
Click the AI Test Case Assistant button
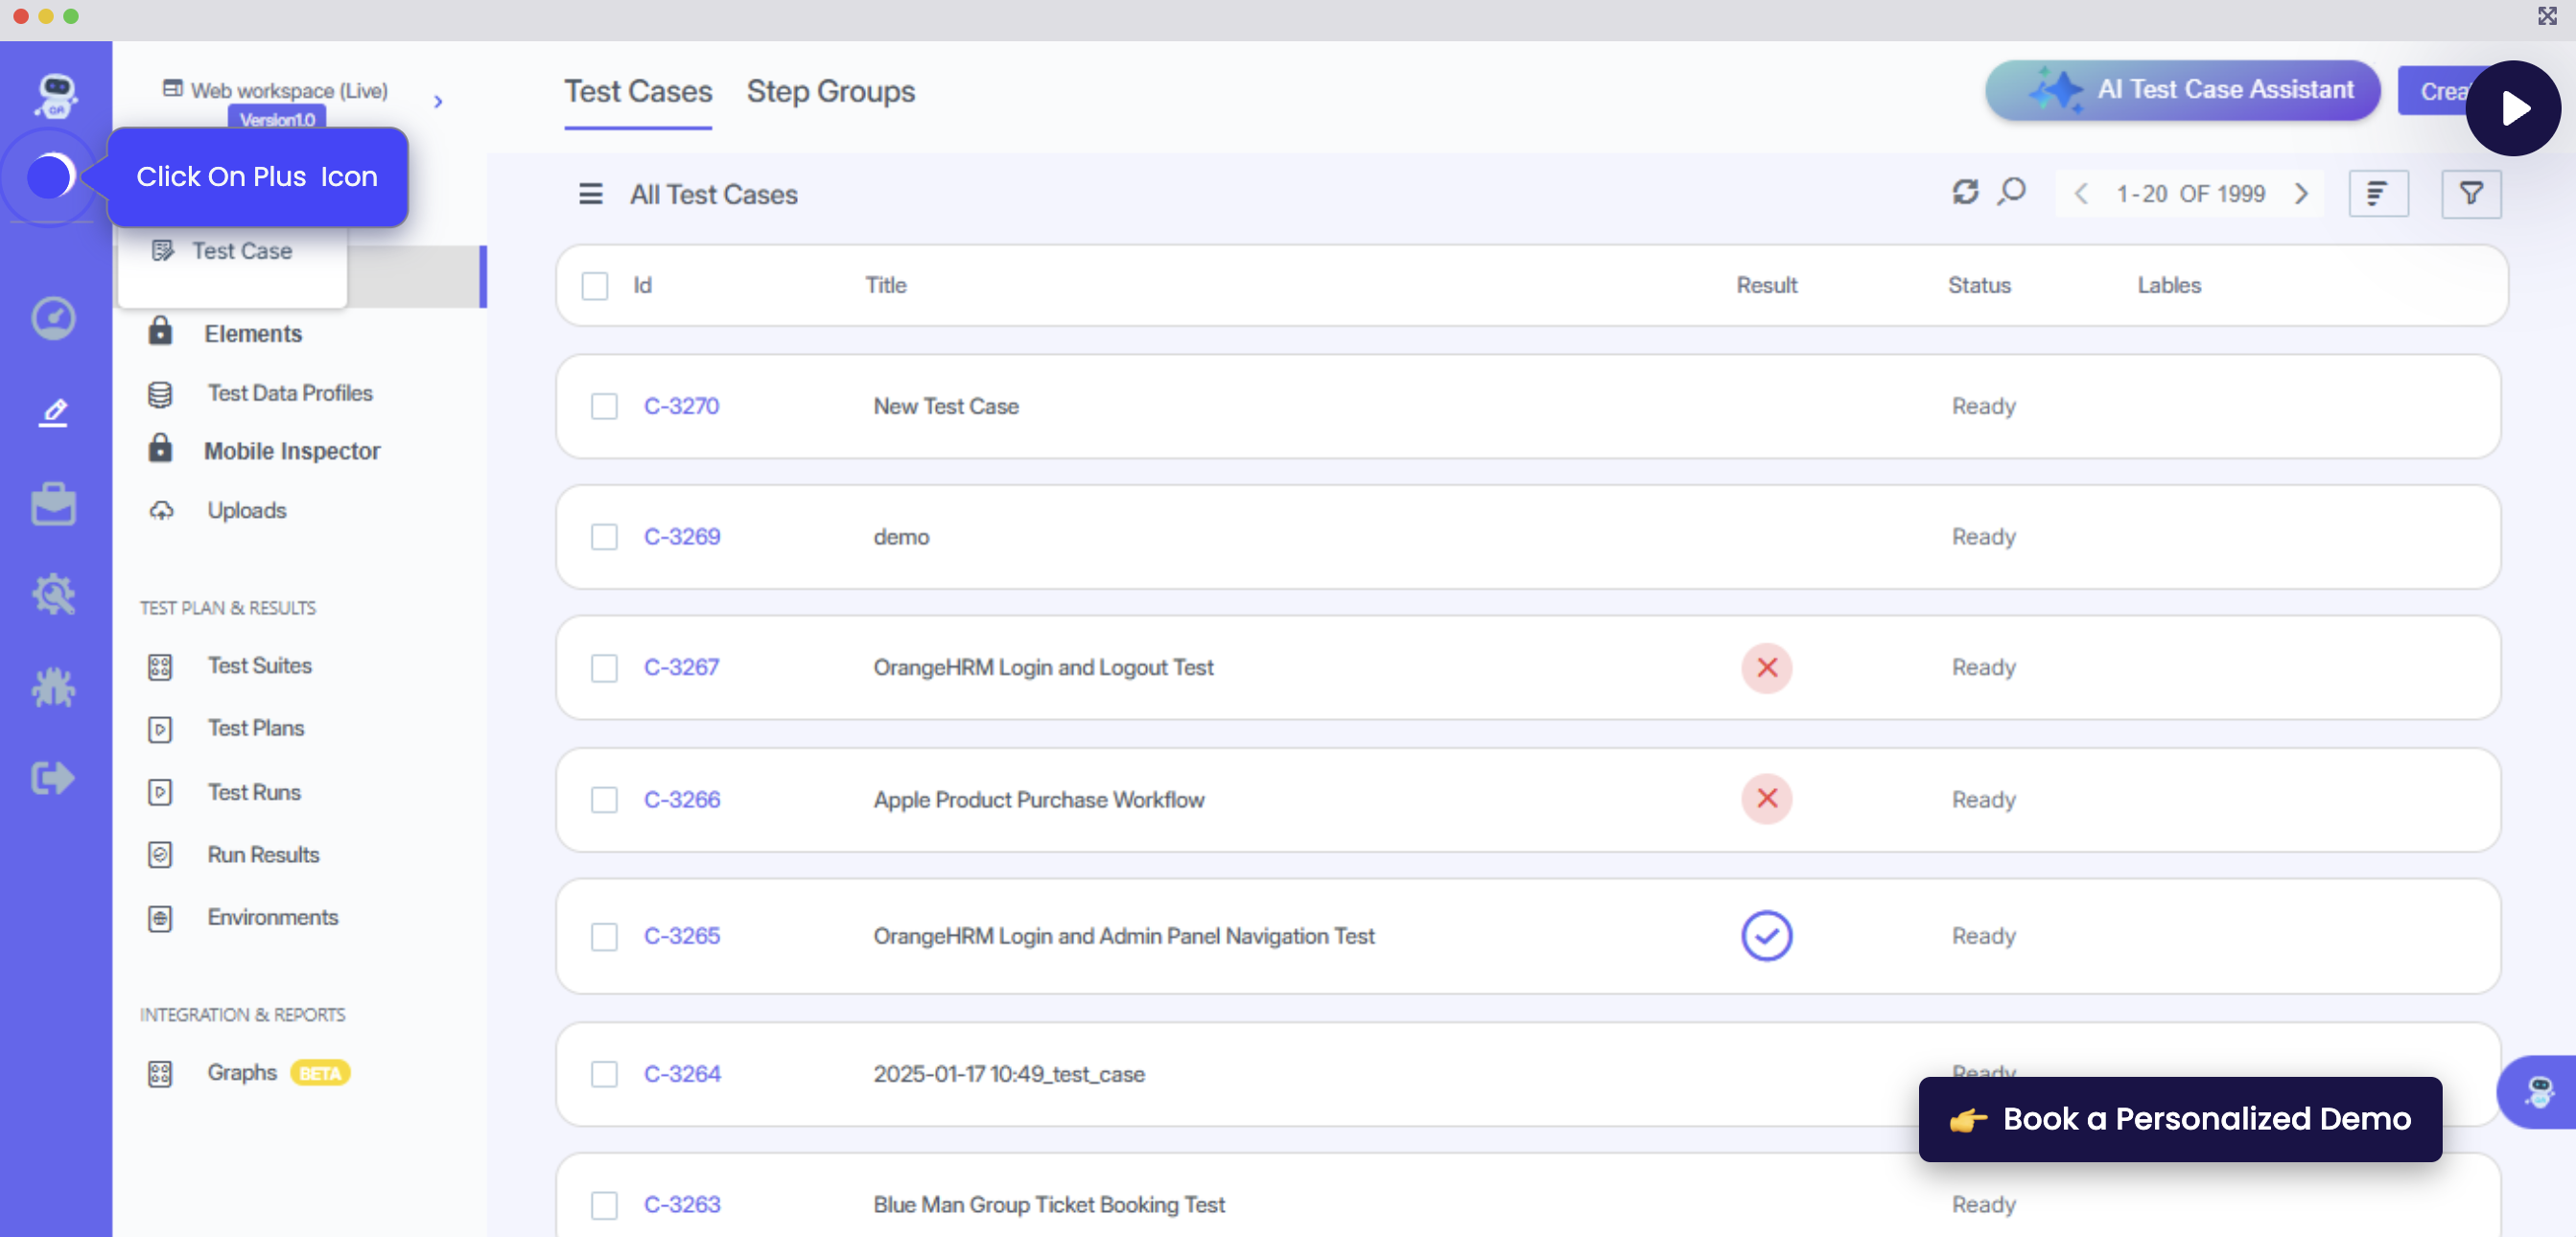(2182, 90)
